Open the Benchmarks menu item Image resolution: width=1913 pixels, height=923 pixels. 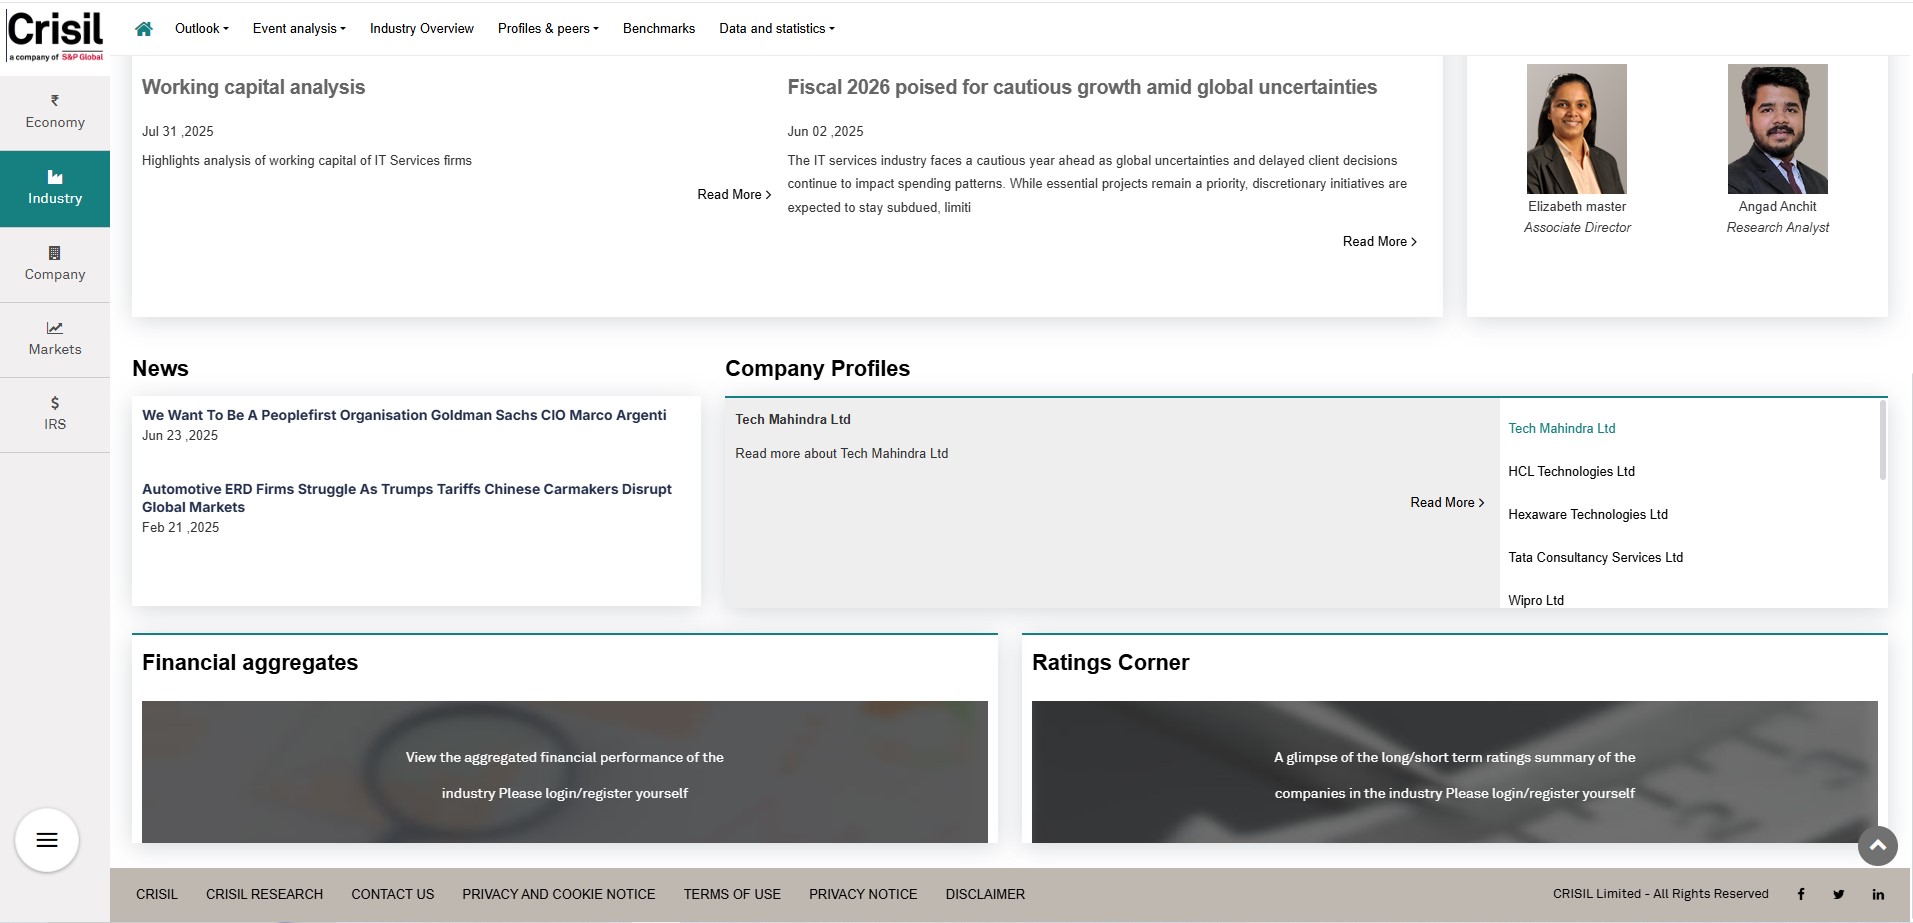[658, 29]
